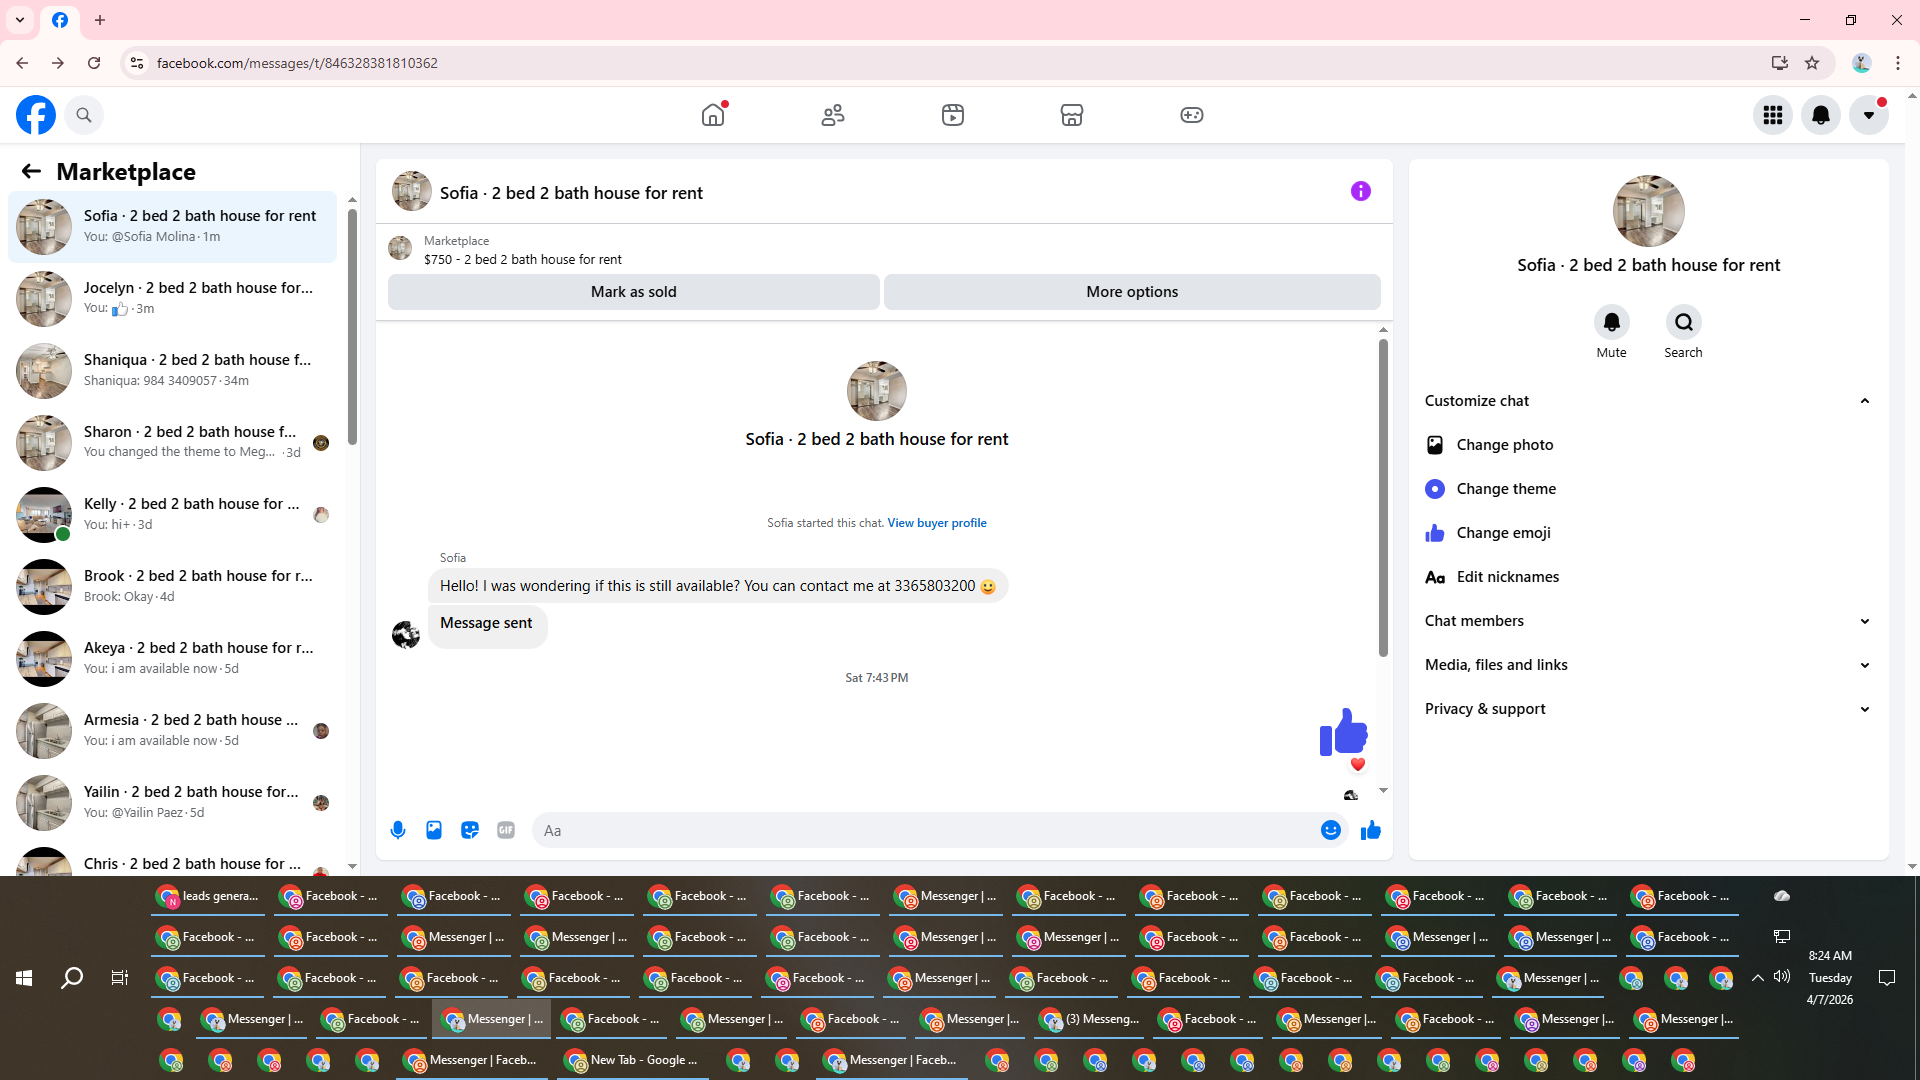Screen dimensions: 1920x1080
Task: Select the Change theme color option
Action: [1505, 489]
